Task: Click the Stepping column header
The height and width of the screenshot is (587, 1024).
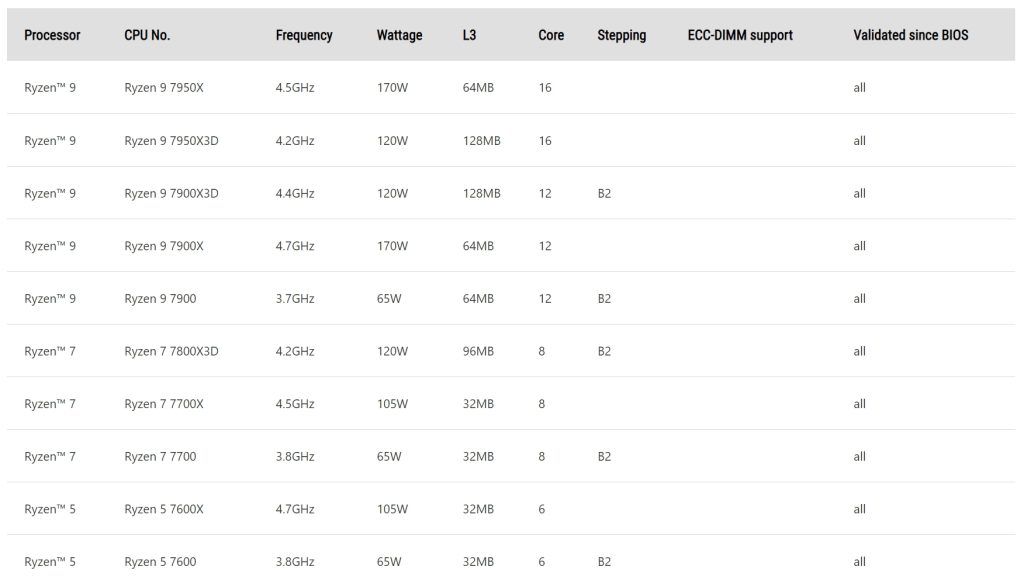Action: [622, 35]
